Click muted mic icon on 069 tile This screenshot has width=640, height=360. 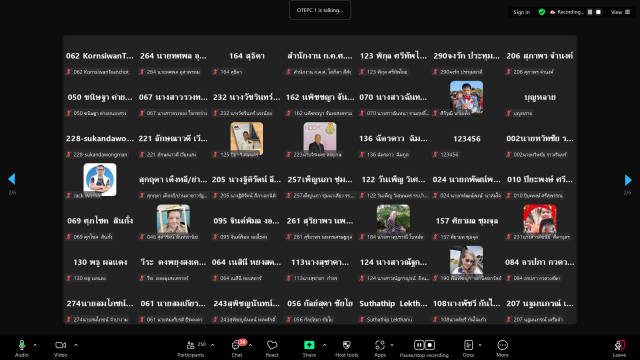69,237
